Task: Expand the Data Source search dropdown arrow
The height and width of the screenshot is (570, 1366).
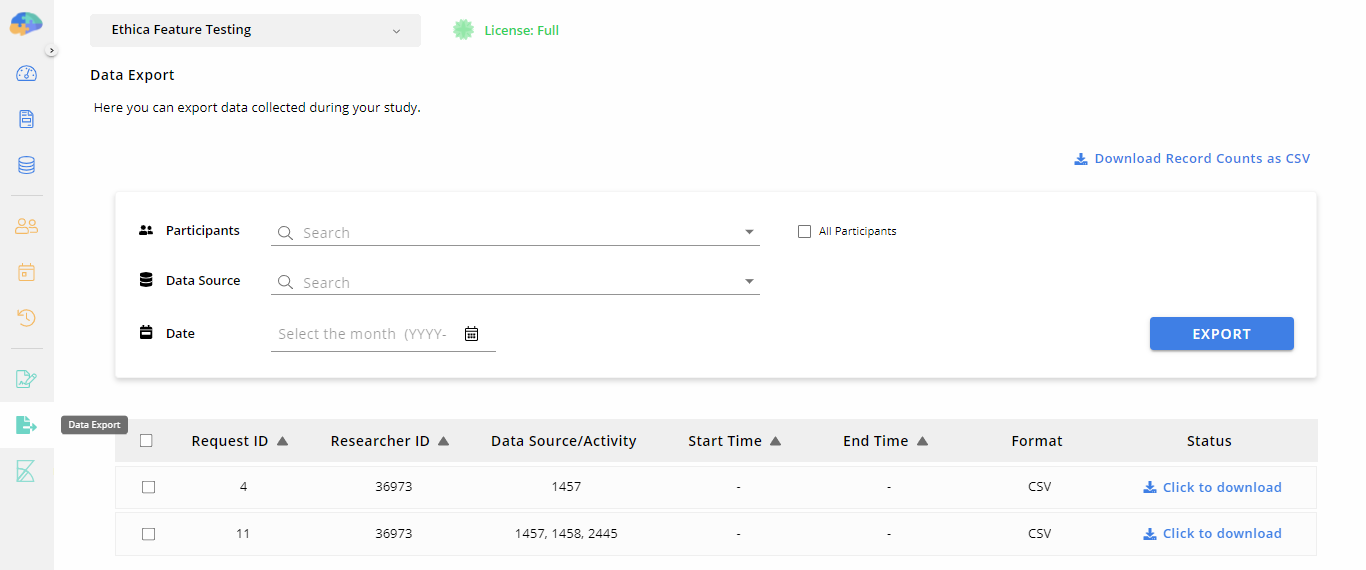Action: (749, 282)
